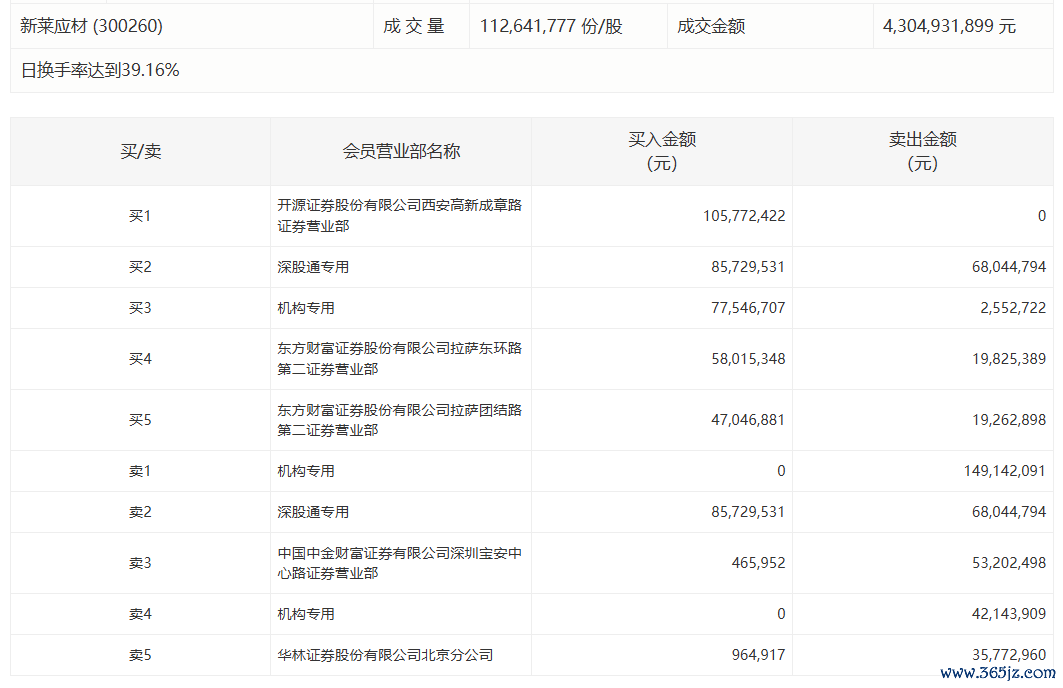The width and height of the screenshot is (1063, 688).
Task: Click the 卖5 row label
Action: point(140,656)
